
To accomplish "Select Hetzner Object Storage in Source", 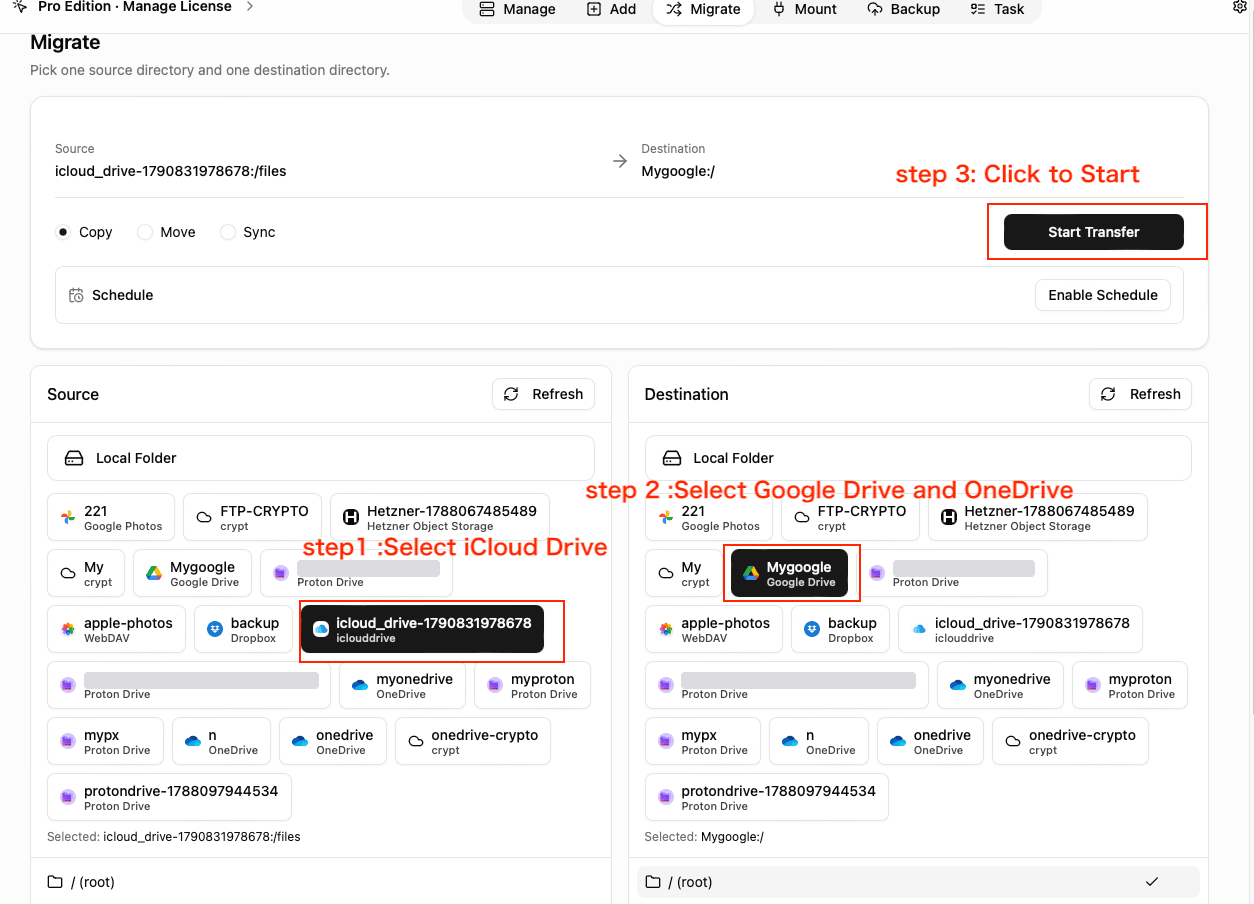I will [x=440, y=517].
